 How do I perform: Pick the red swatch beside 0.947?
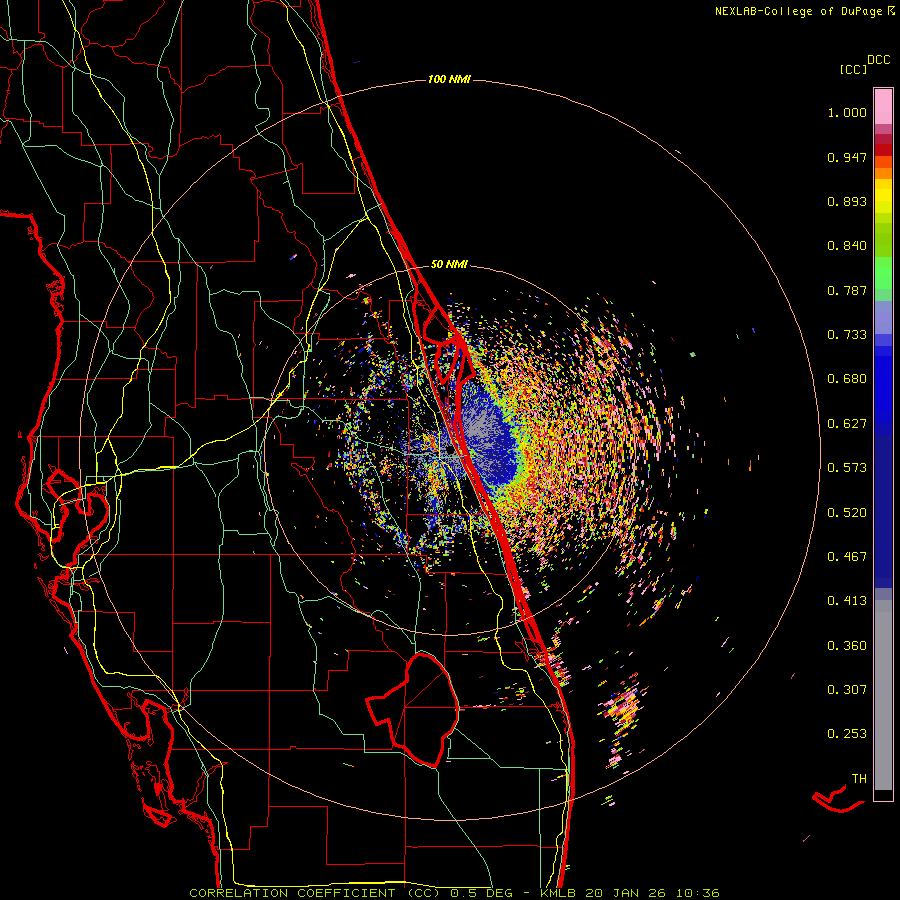click(x=883, y=150)
